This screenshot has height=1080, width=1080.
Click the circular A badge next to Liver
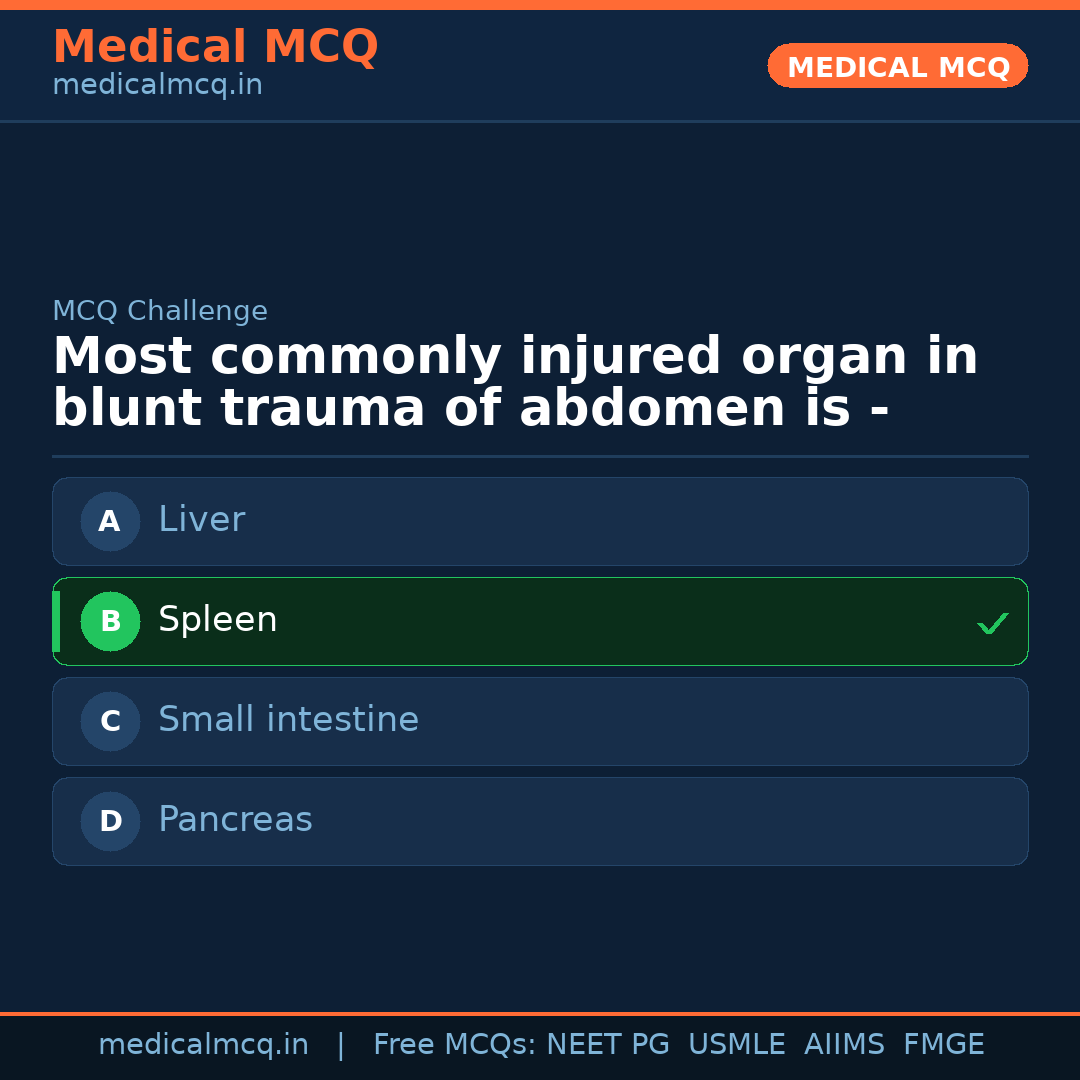(x=110, y=521)
